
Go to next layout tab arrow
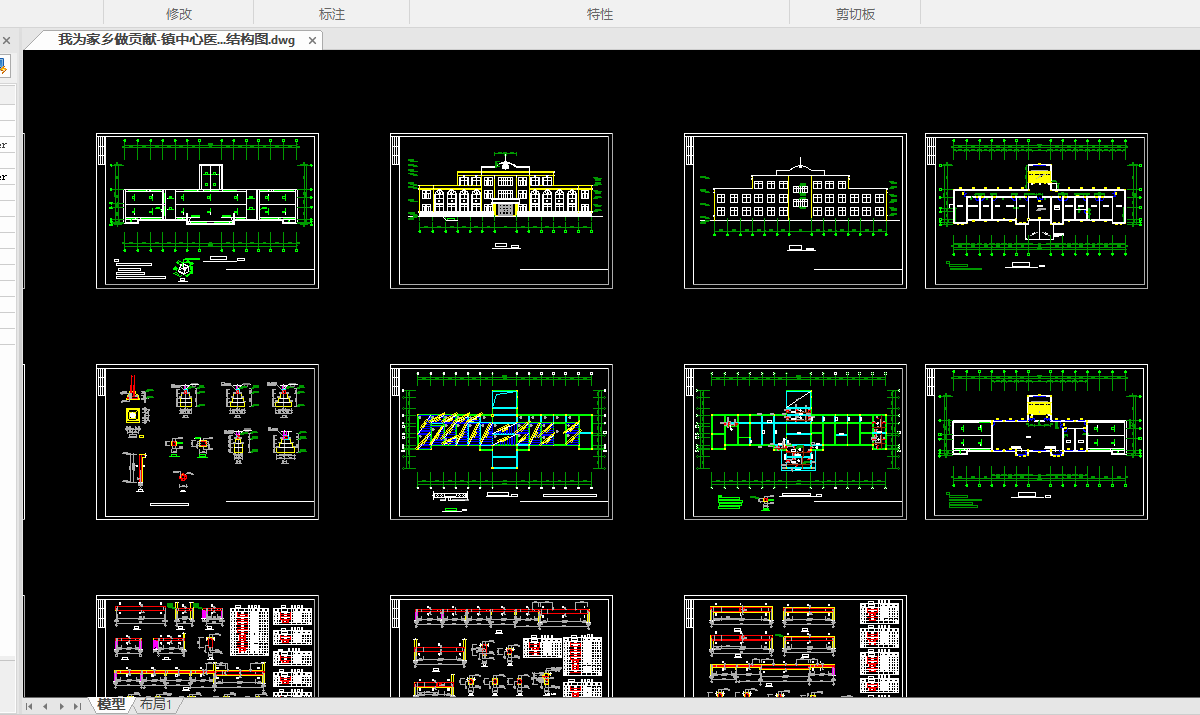coord(61,706)
